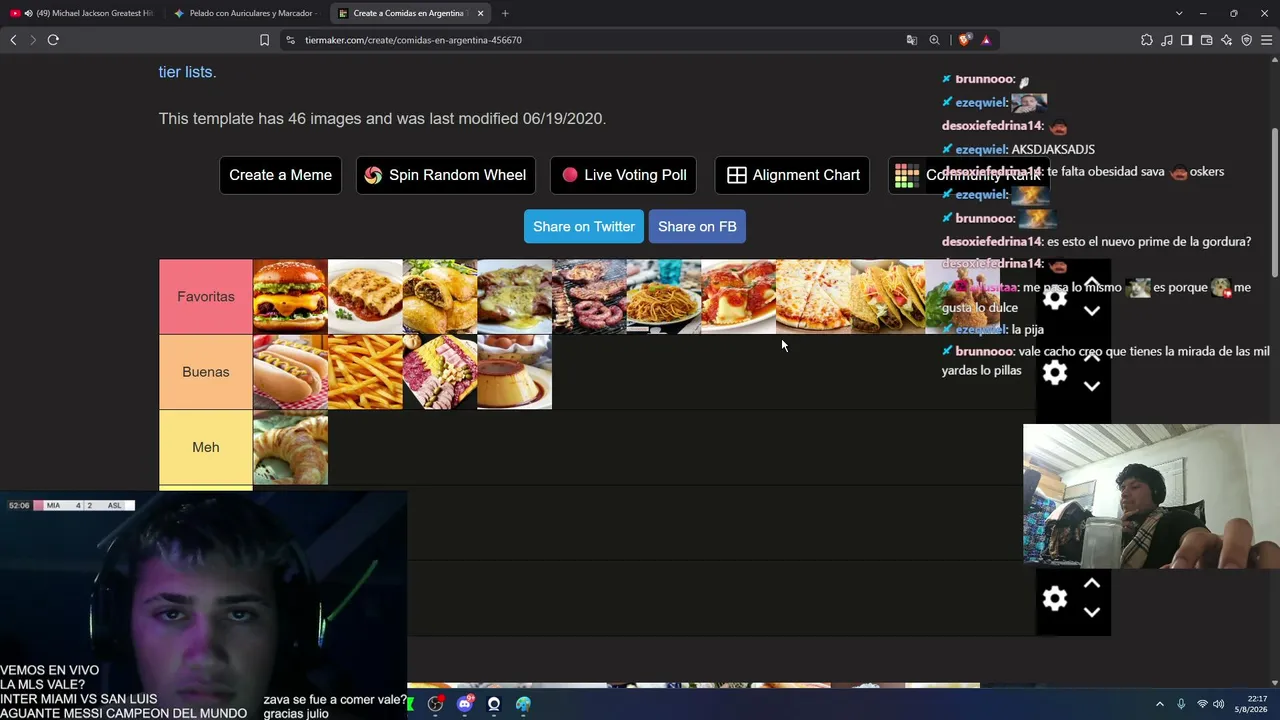Open the site information icon beside the URL

click(x=290, y=40)
